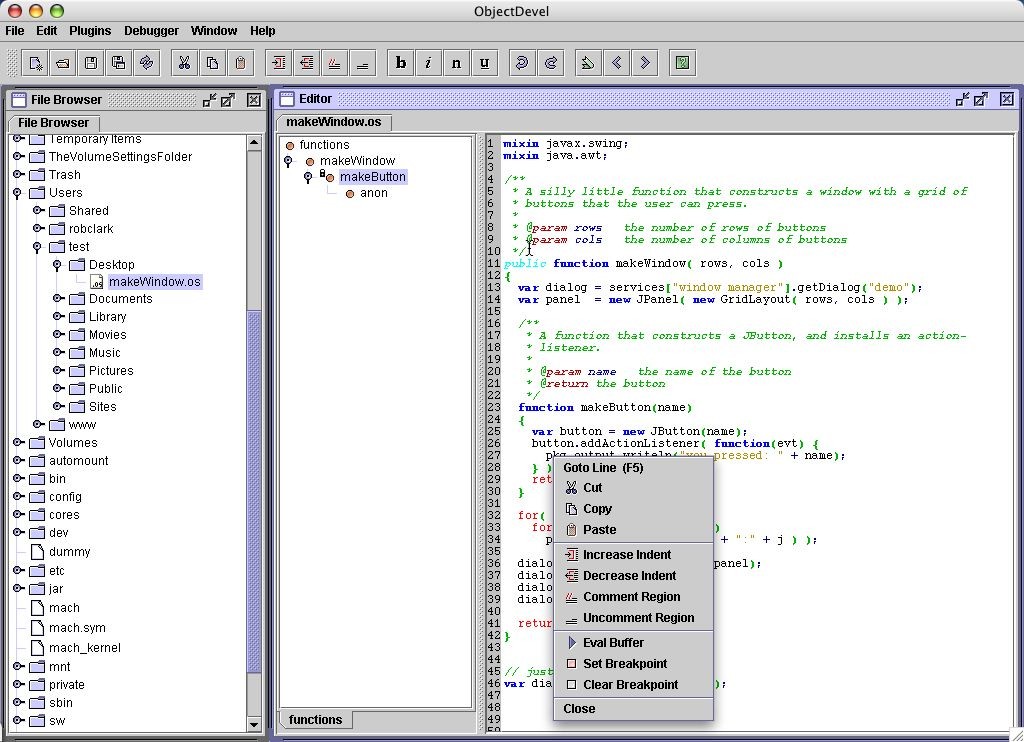Click the Undo toolbar arrow icon
Screen dimensions: 1024x742
click(x=521, y=63)
